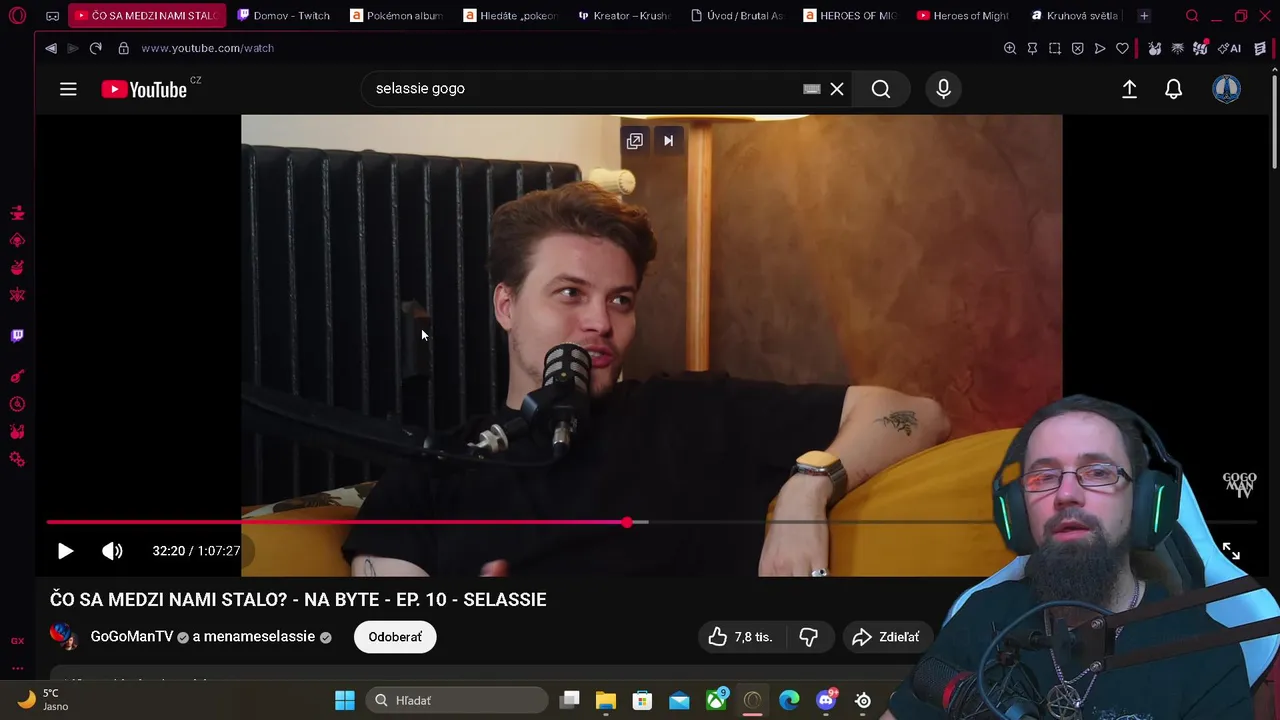Open a new browser tab with plus

[x=1144, y=16]
